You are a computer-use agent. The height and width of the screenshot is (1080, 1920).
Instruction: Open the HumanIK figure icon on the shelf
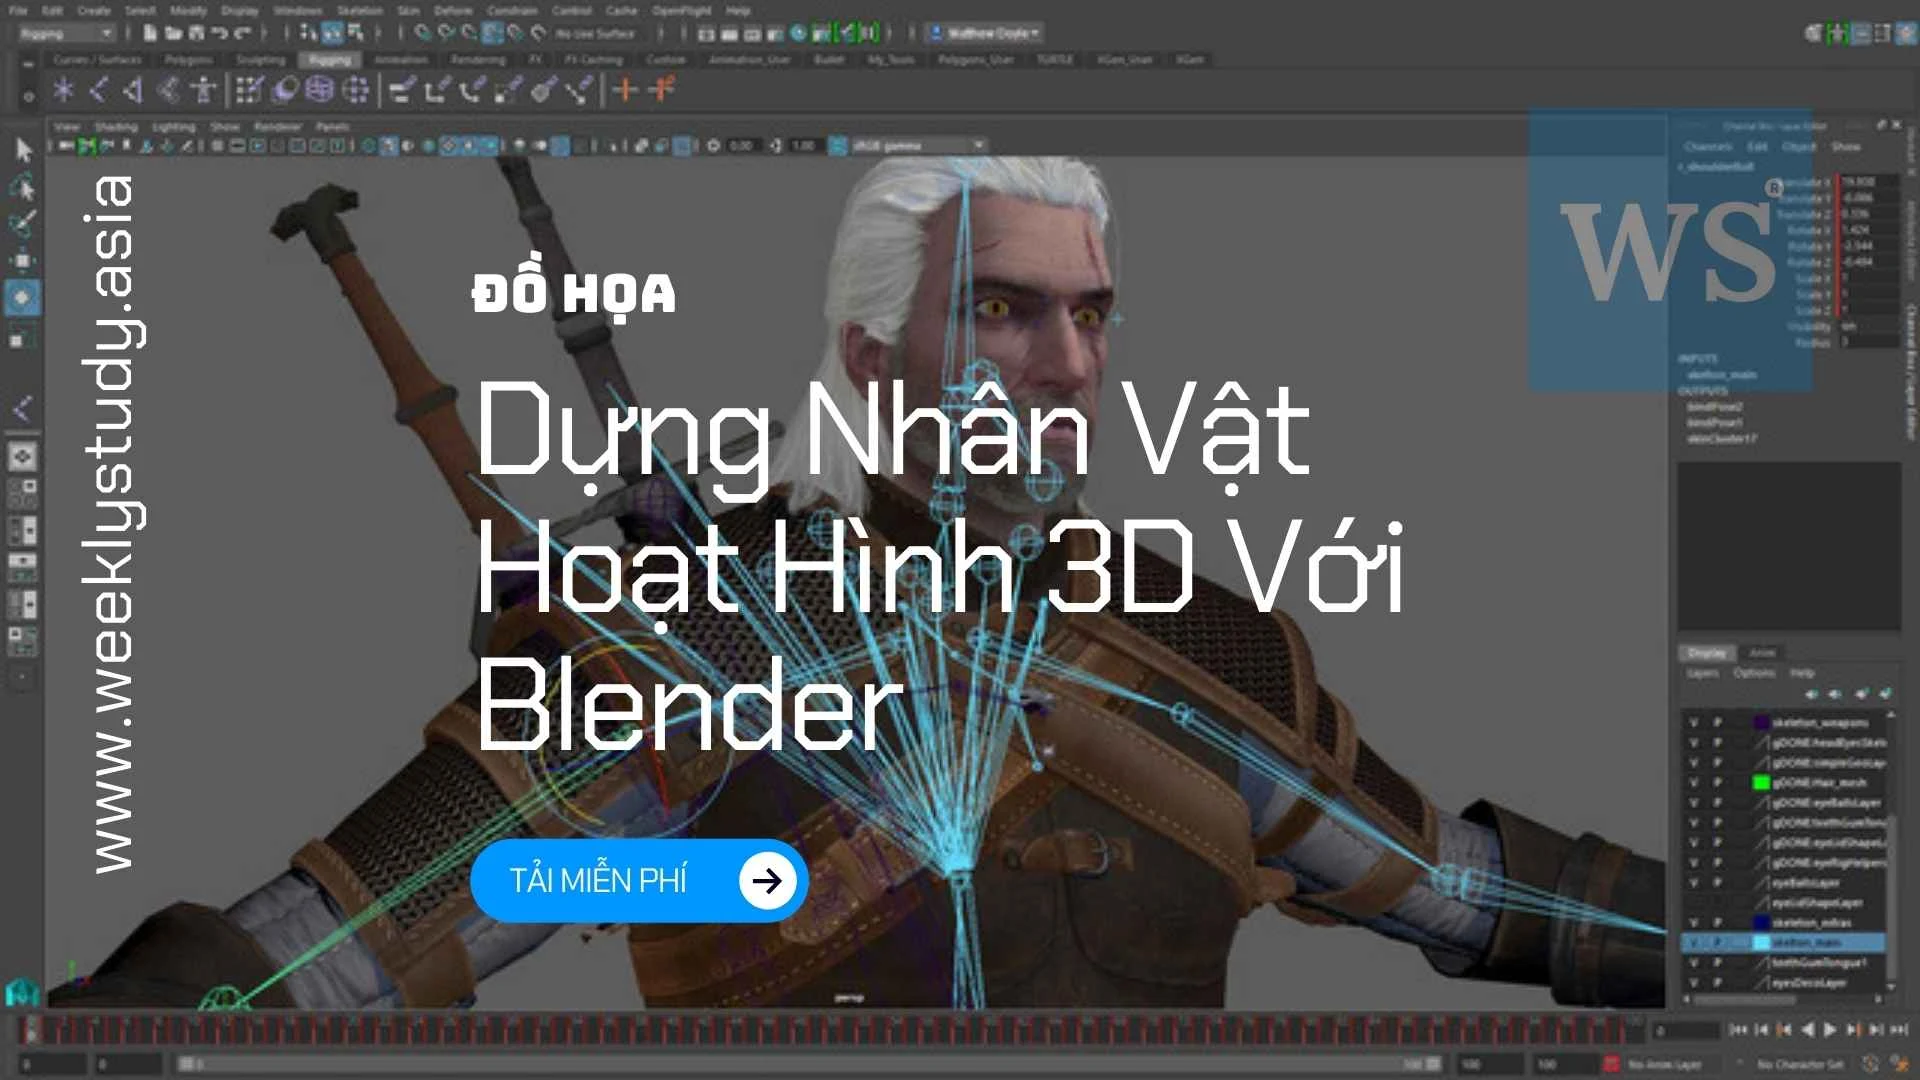coord(203,91)
